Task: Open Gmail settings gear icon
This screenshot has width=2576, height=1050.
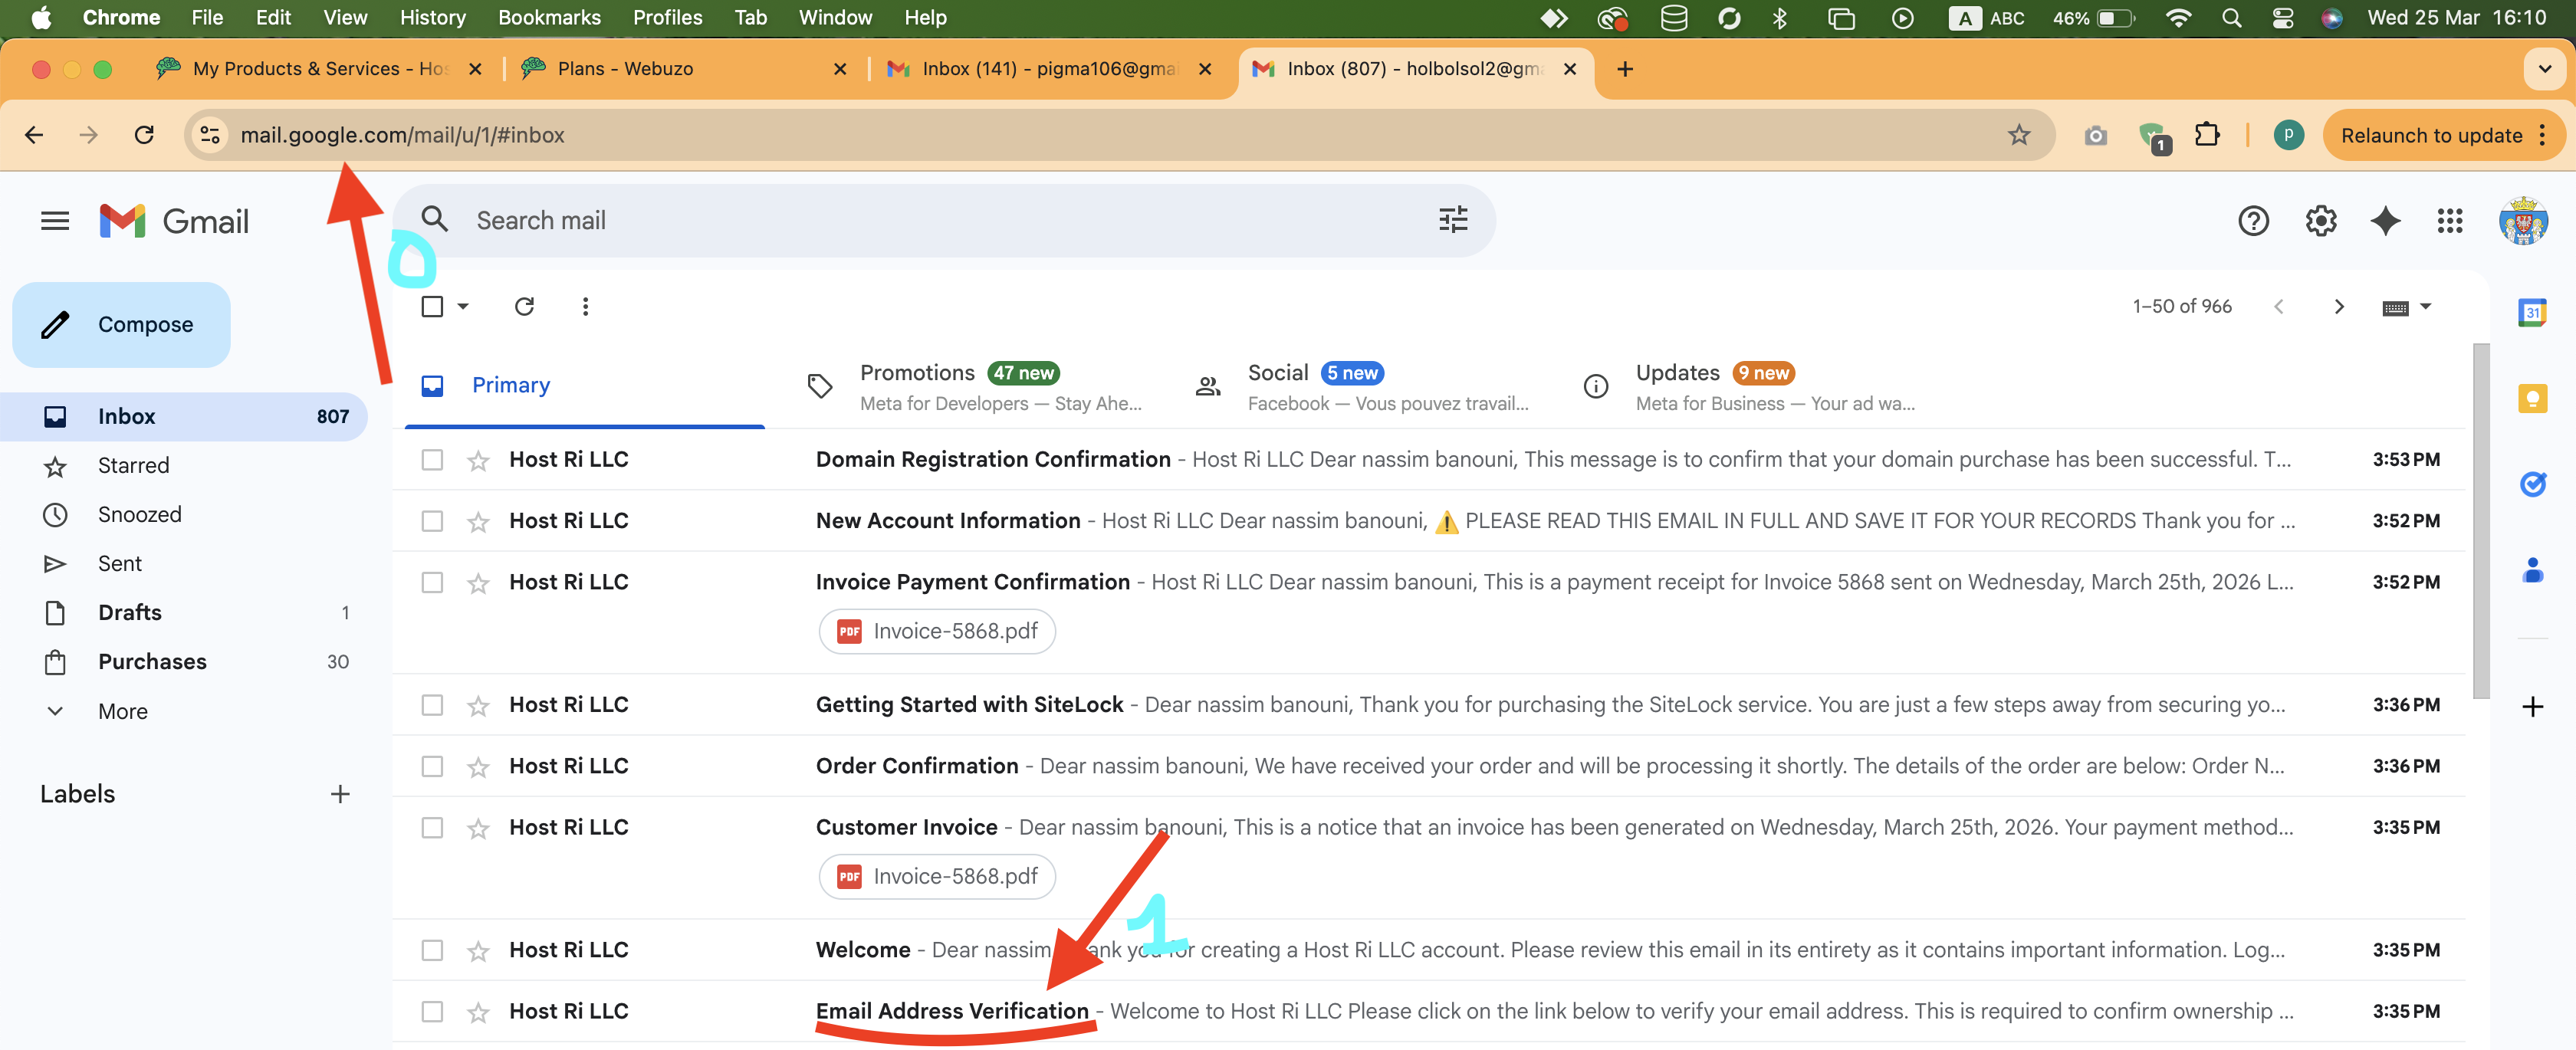Action: coord(2320,220)
